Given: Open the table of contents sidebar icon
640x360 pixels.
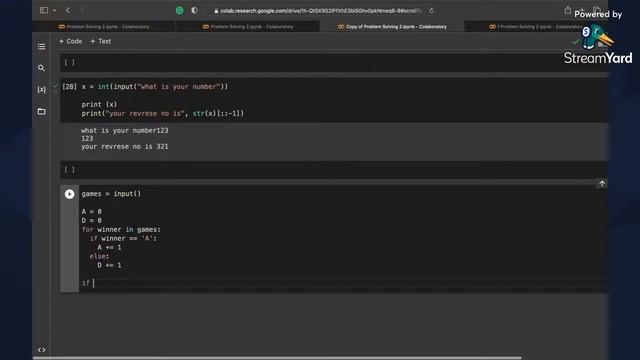Looking at the screenshot, I should pos(41,47).
